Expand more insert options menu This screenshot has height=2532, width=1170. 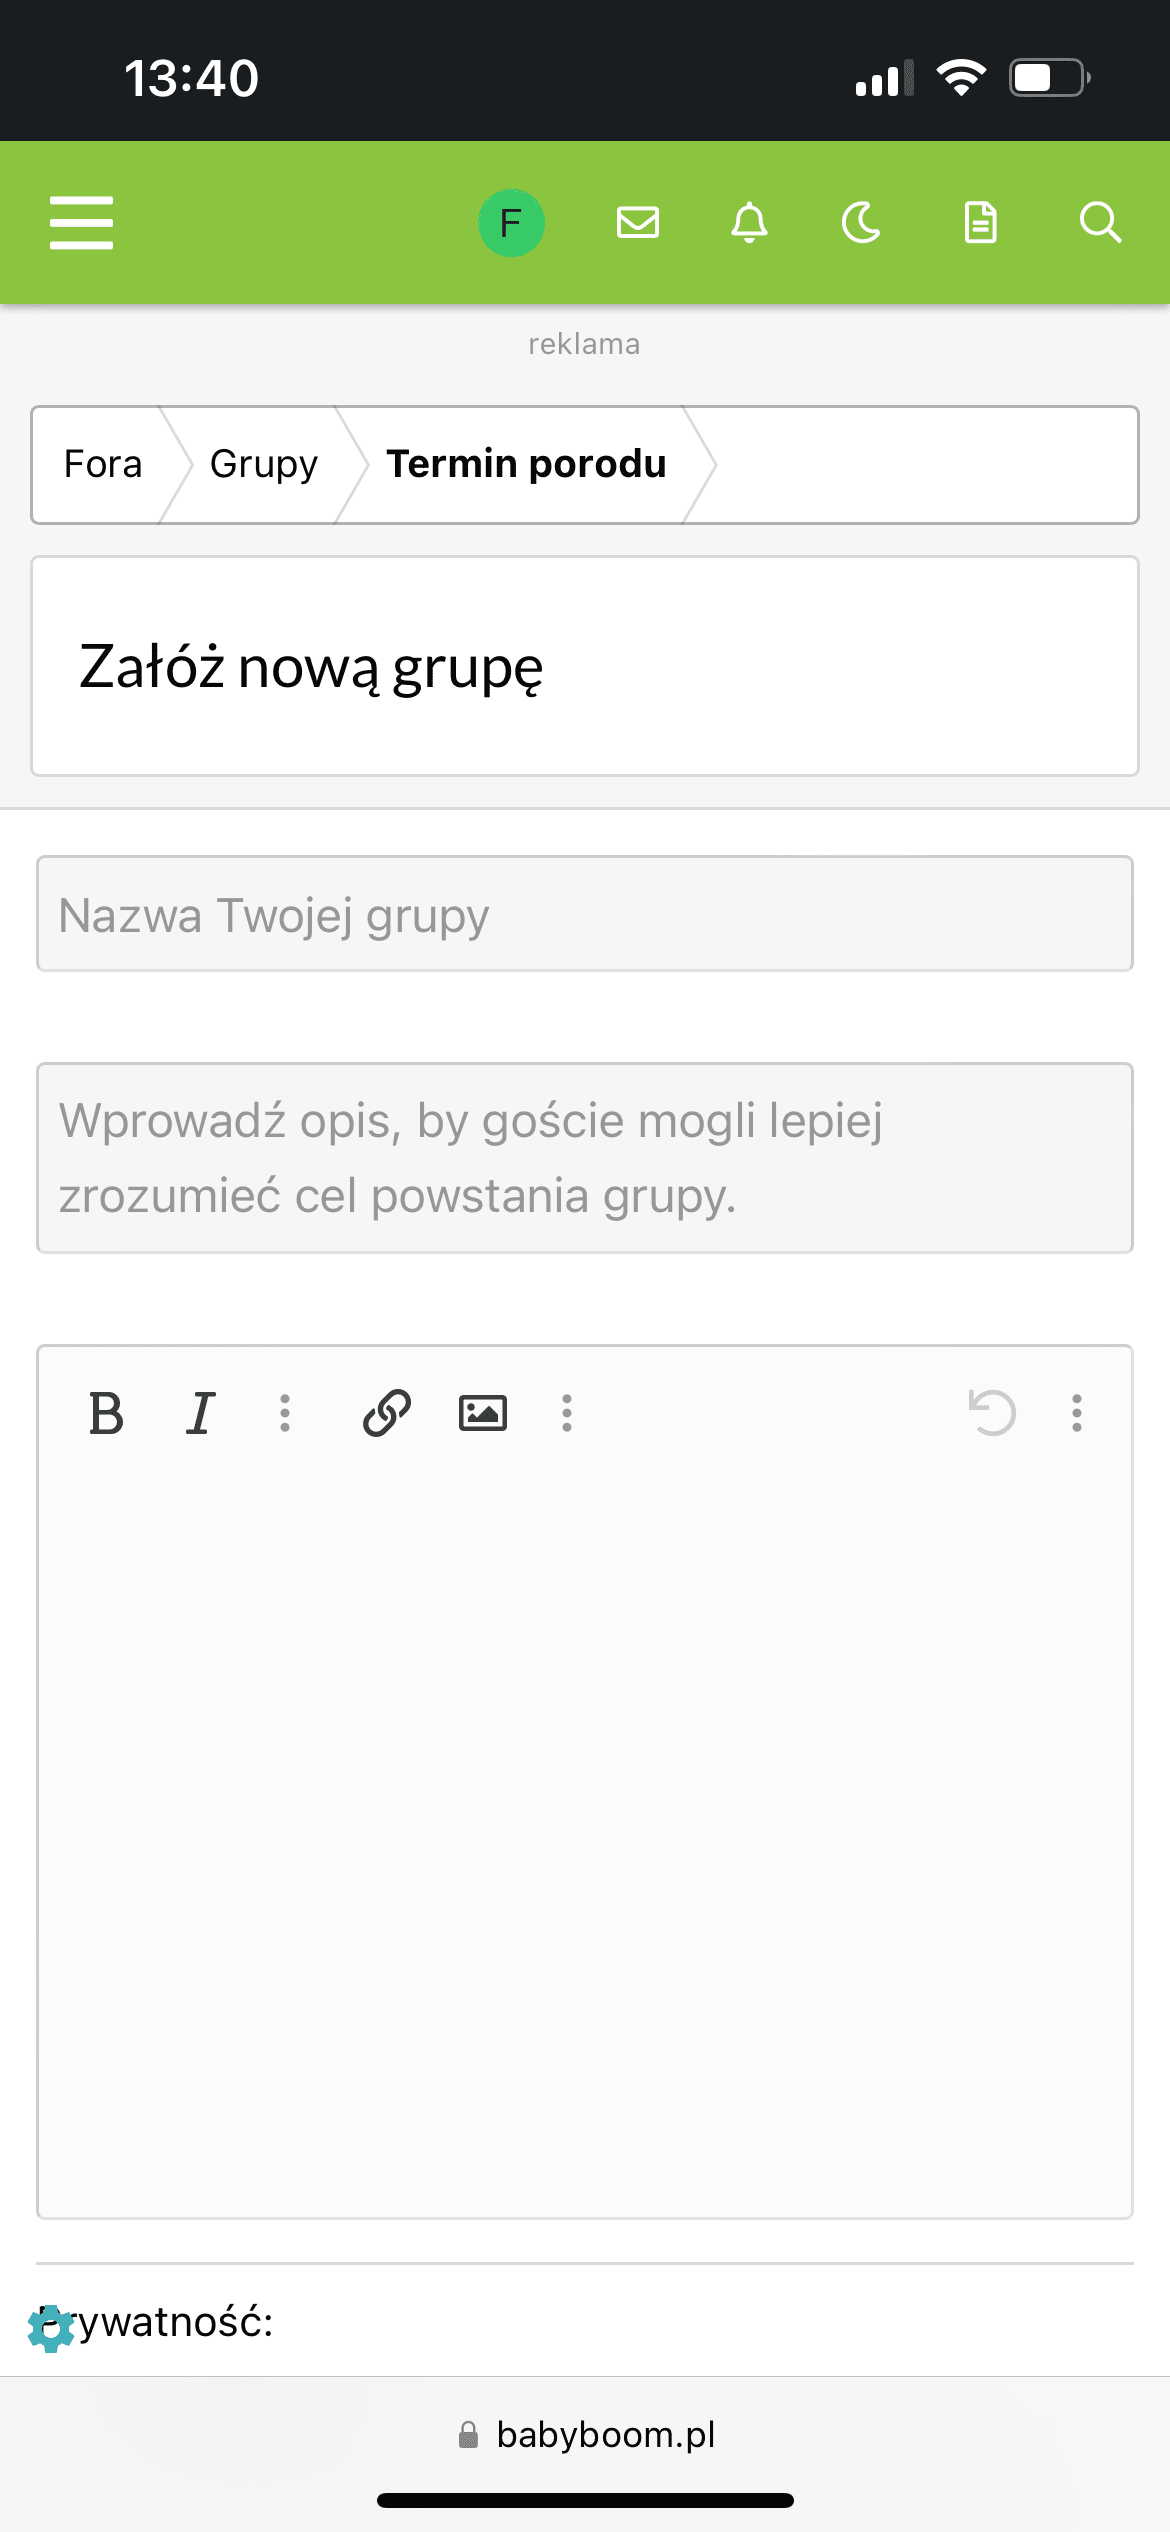click(567, 1413)
